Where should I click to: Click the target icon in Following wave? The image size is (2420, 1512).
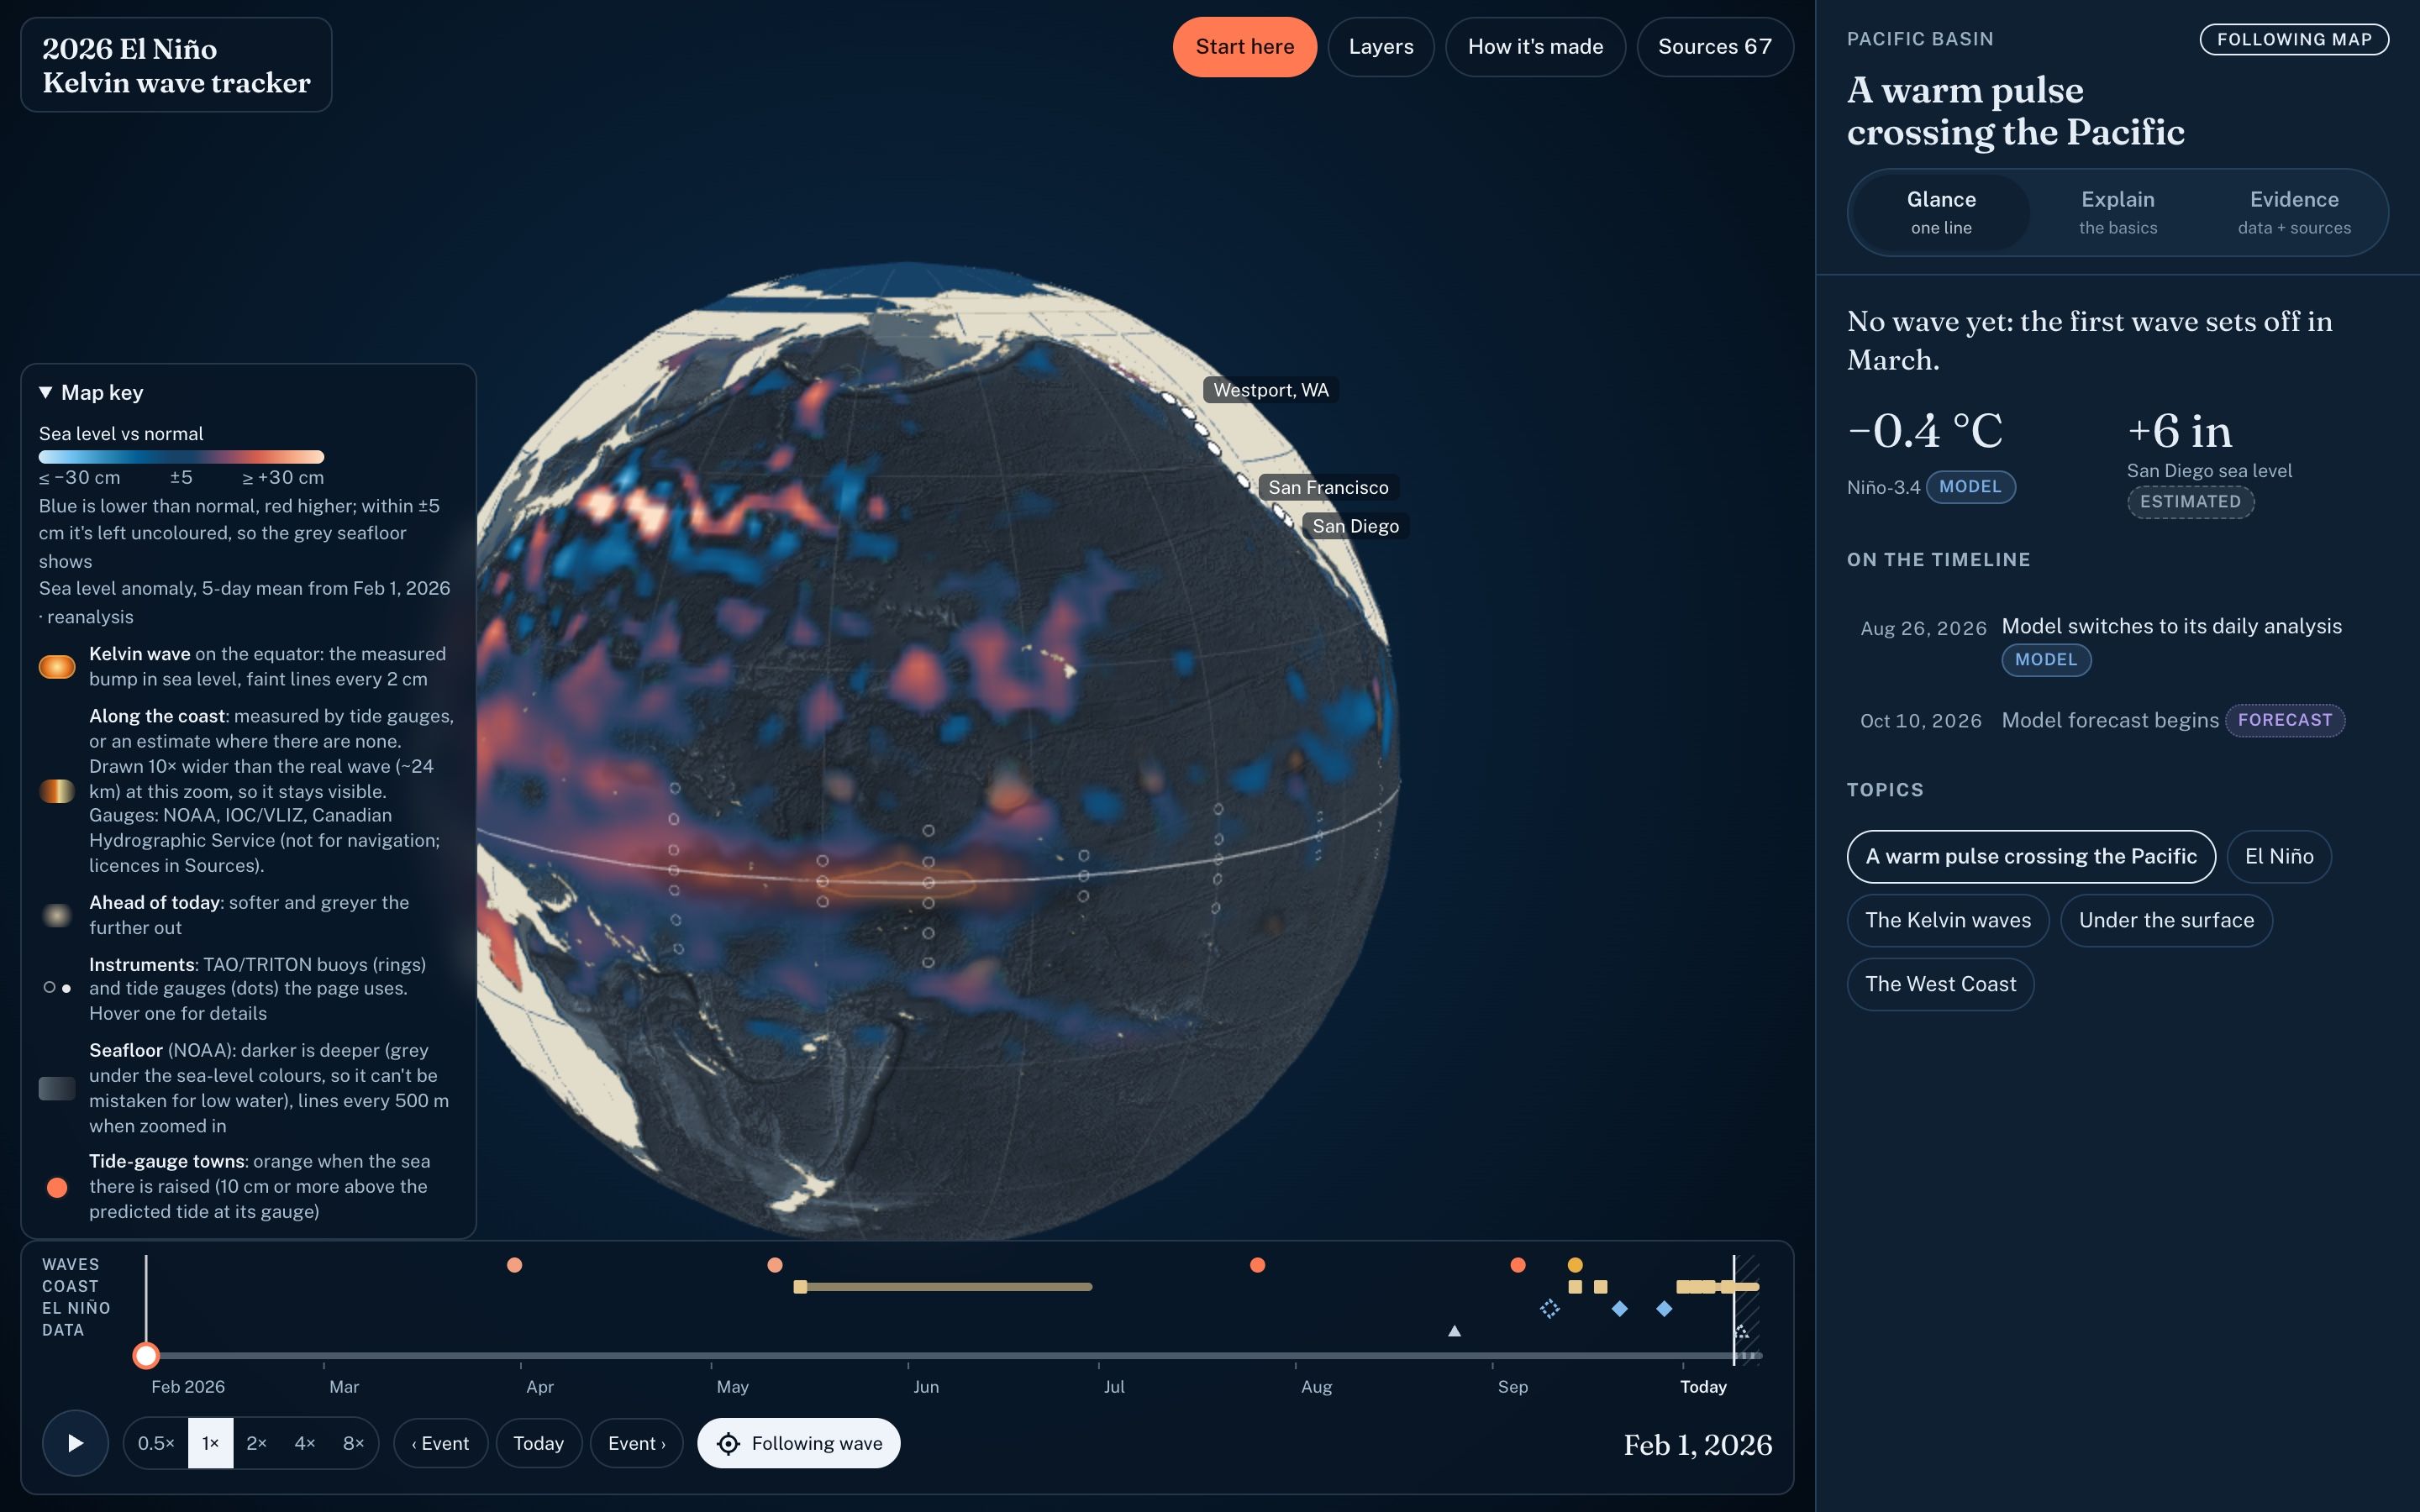coord(729,1443)
